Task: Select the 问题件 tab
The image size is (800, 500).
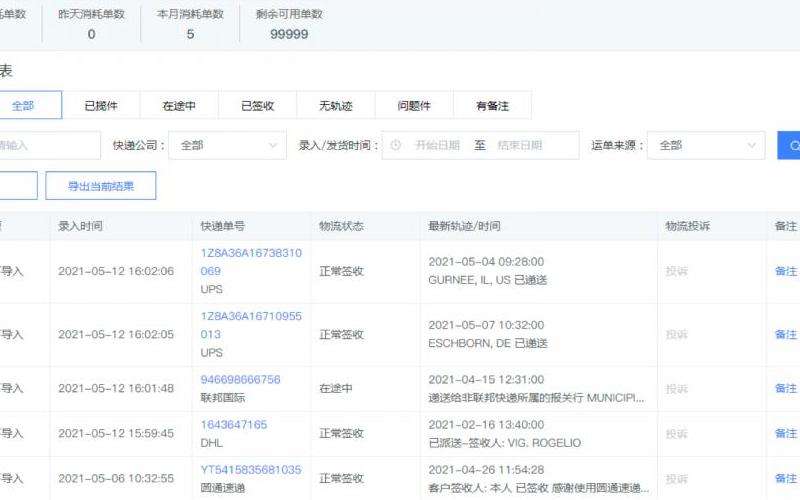Action: tap(413, 105)
